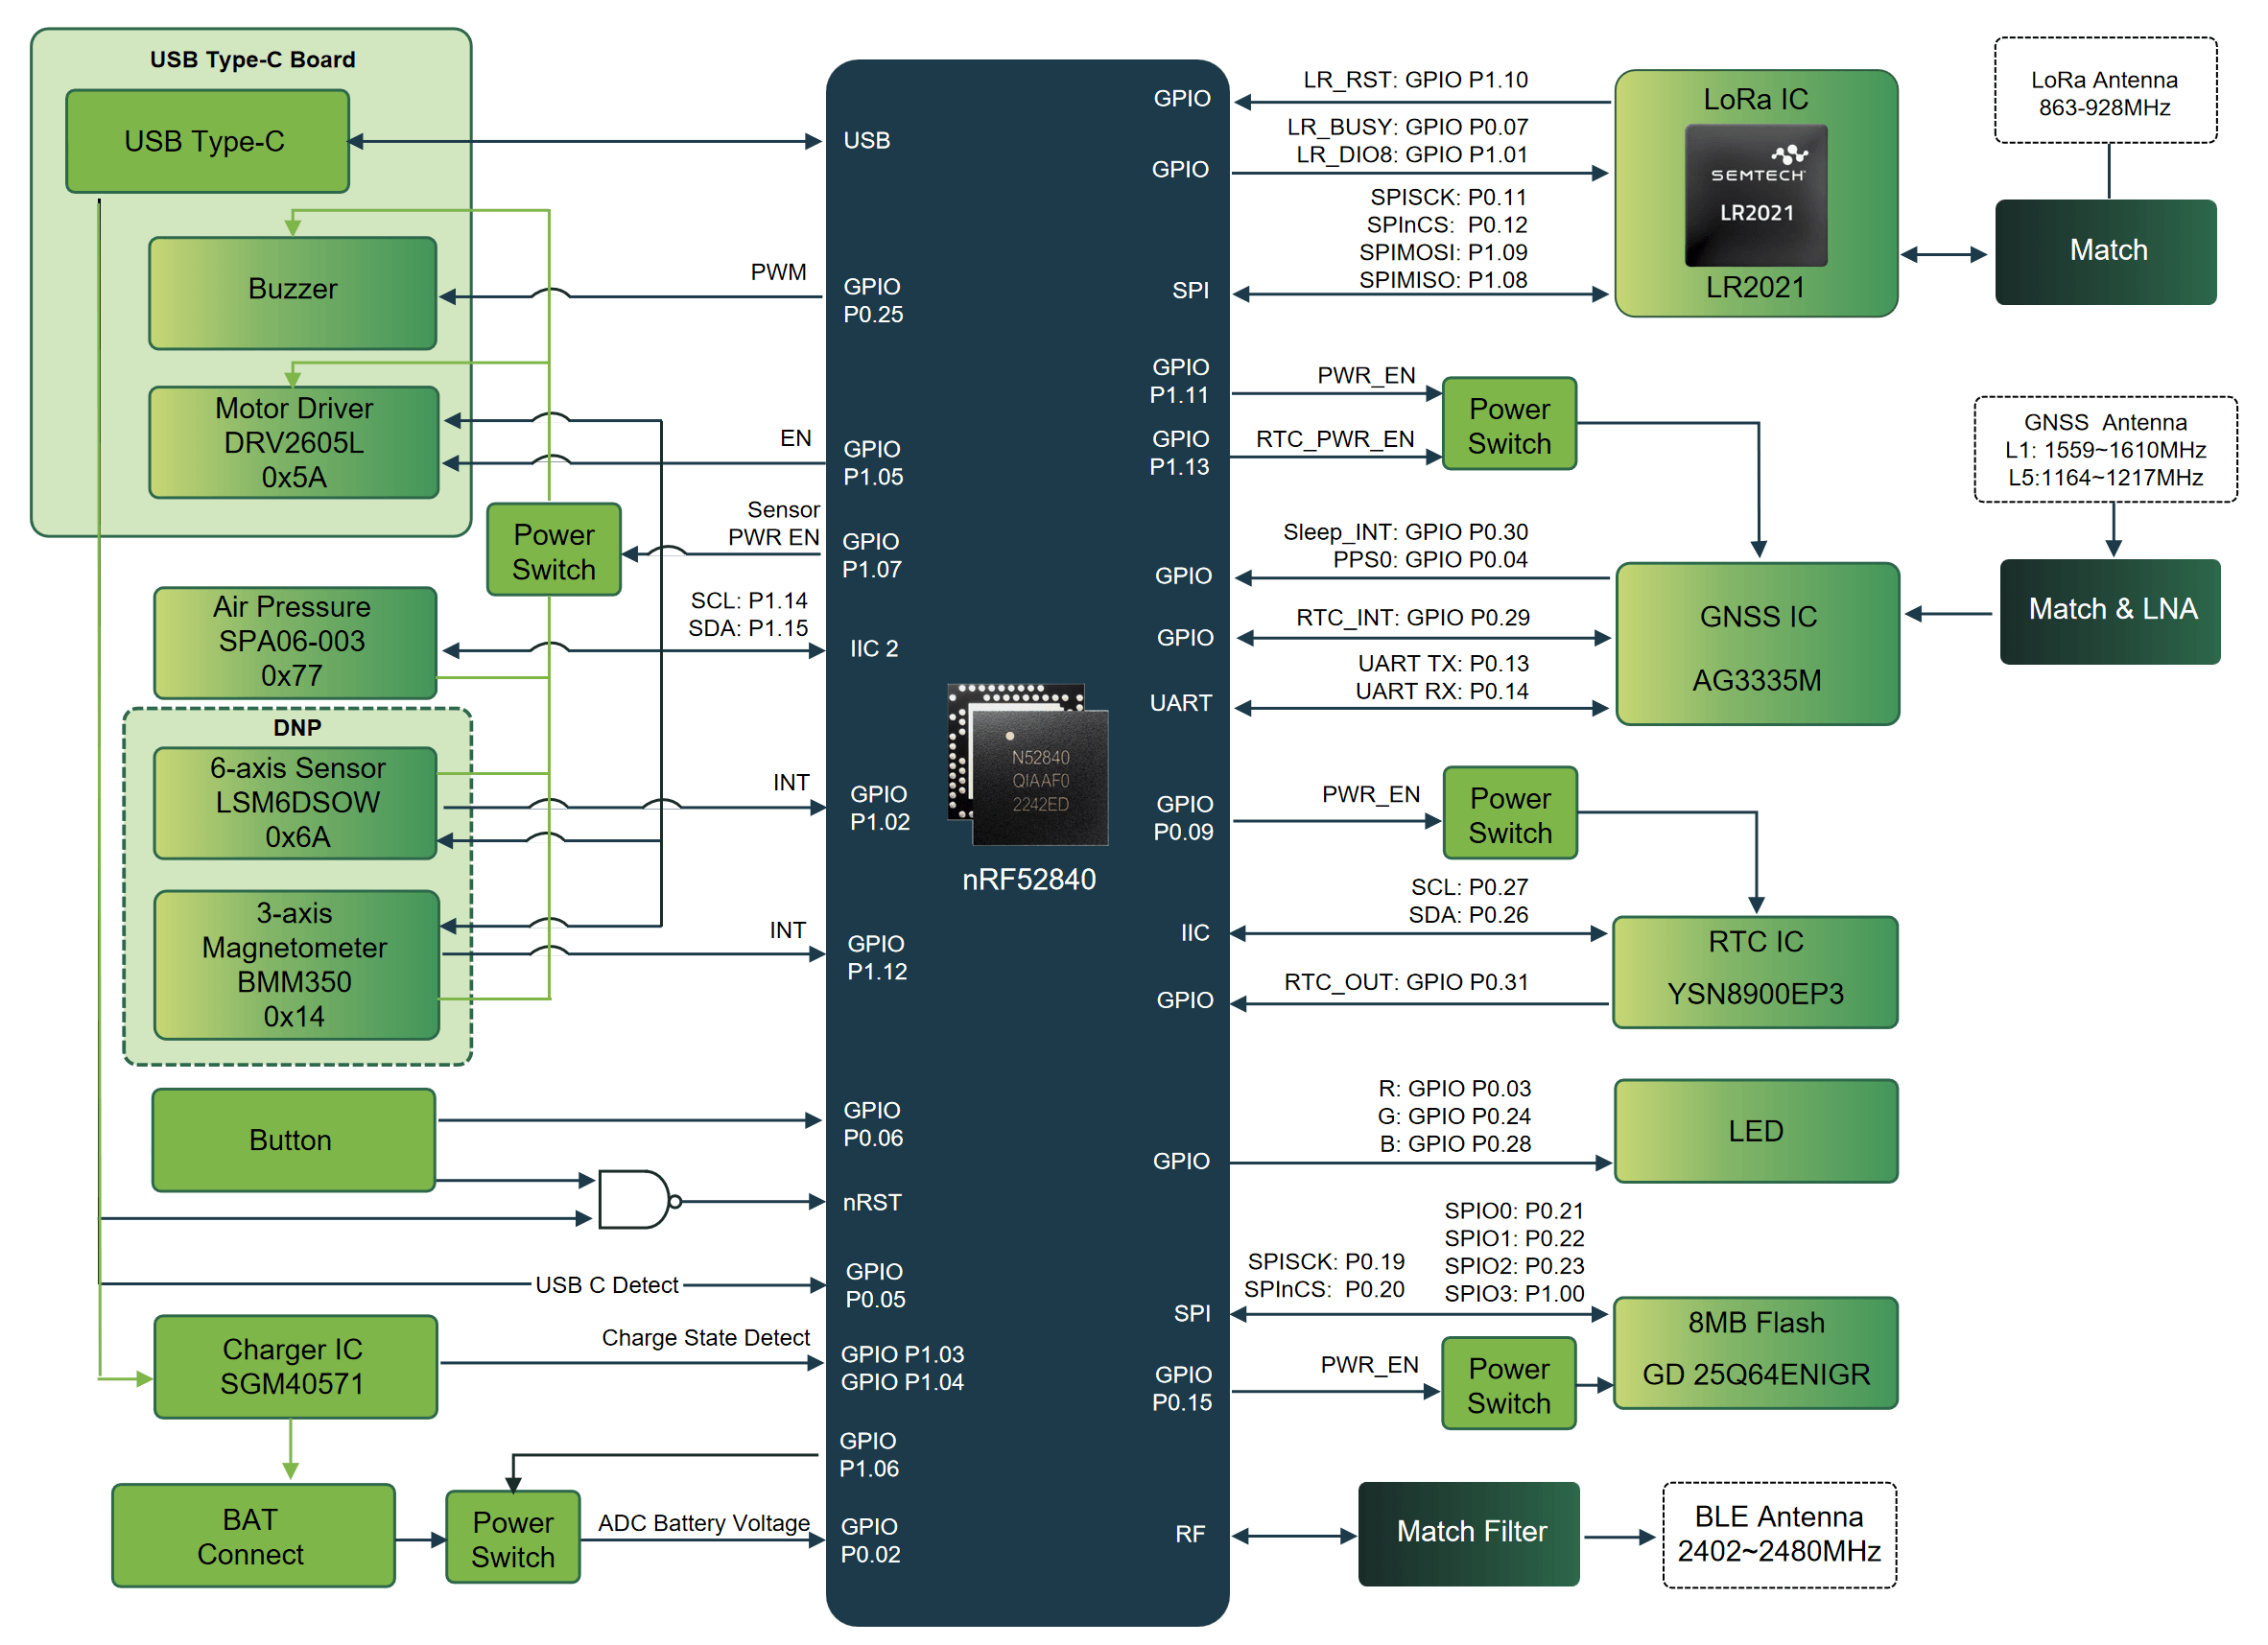The image size is (2268, 1645).
Task: Click the N52840 chip image
Action: [1028, 764]
